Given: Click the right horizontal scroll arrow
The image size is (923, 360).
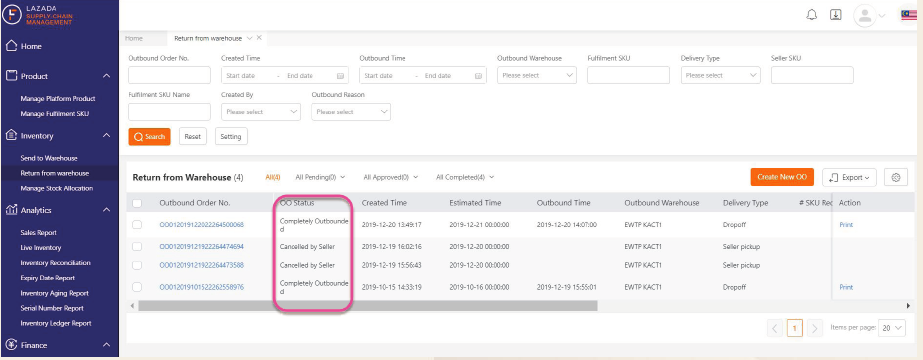Looking at the screenshot, I should pyautogui.click(x=908, y=306).
